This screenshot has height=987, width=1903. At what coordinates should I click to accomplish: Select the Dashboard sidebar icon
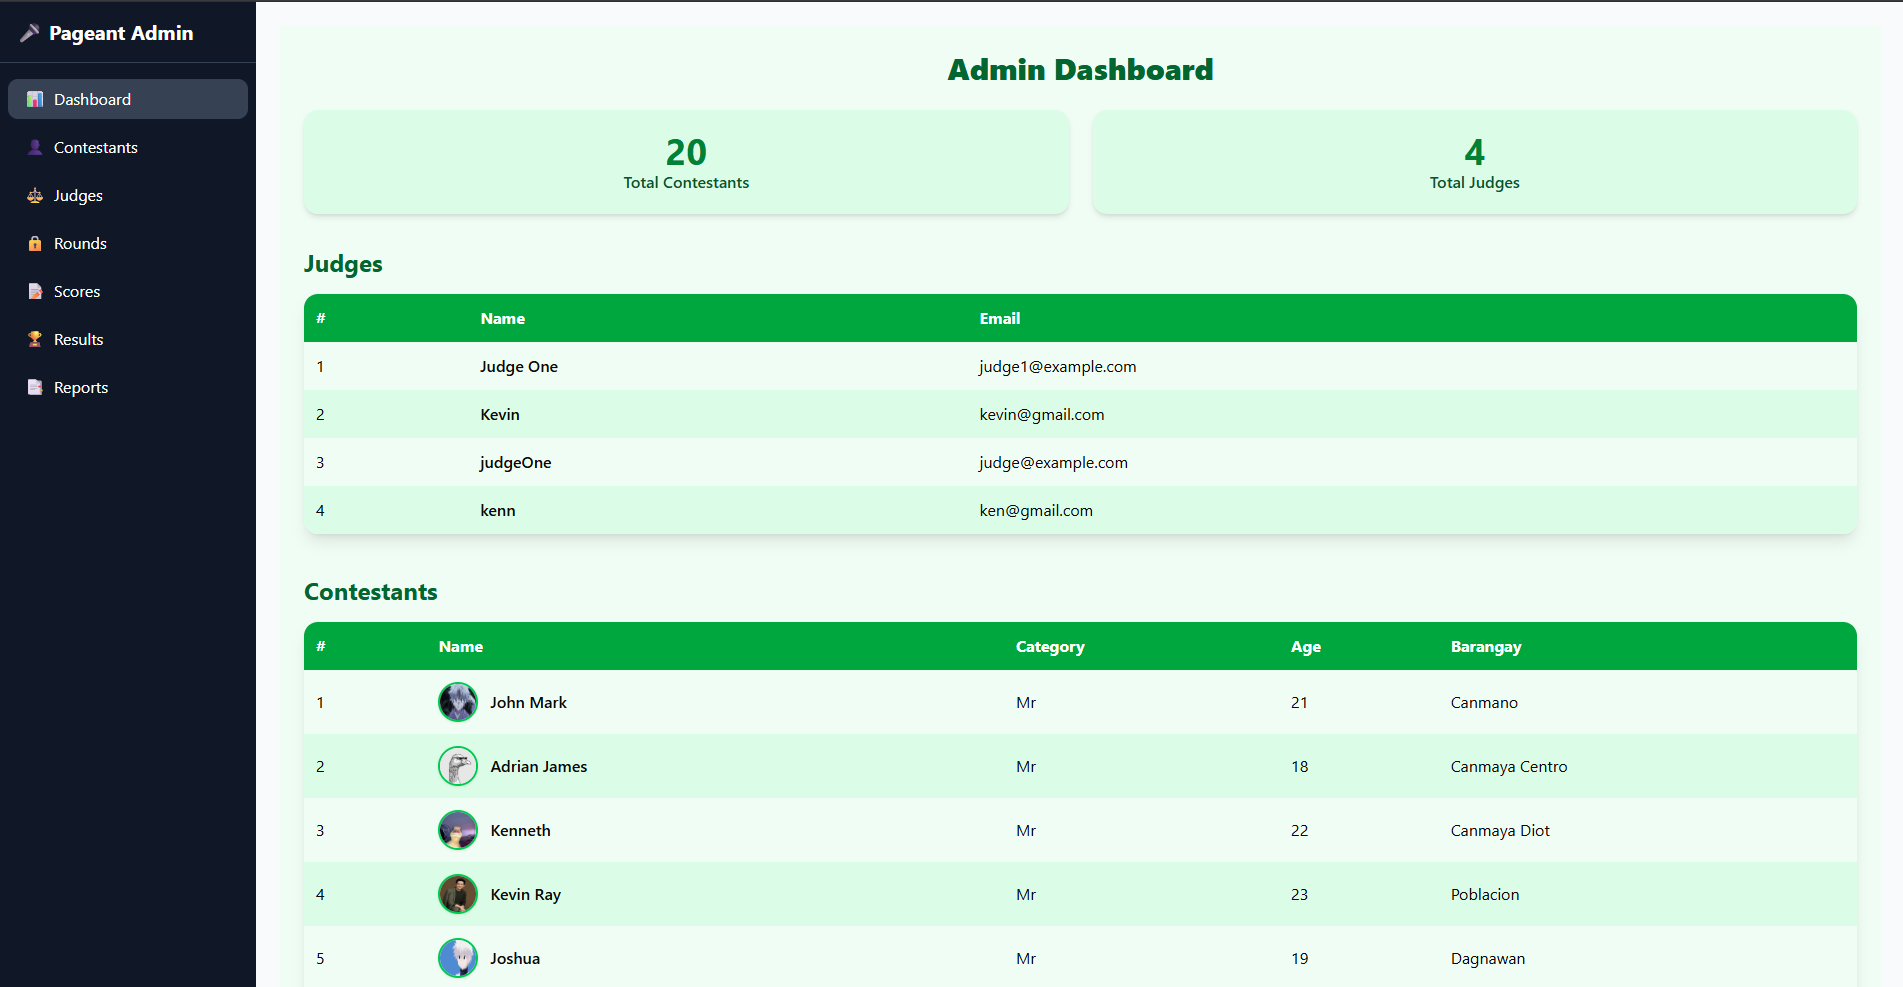(x=35, y=99)
